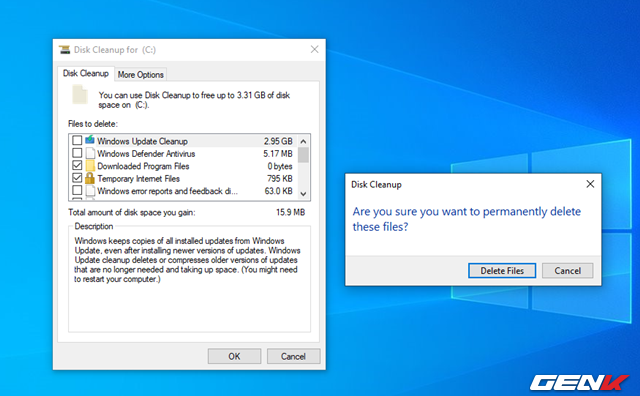
Task: Click the Temporary Internet Files lock icon
Action: click(90, 178)
